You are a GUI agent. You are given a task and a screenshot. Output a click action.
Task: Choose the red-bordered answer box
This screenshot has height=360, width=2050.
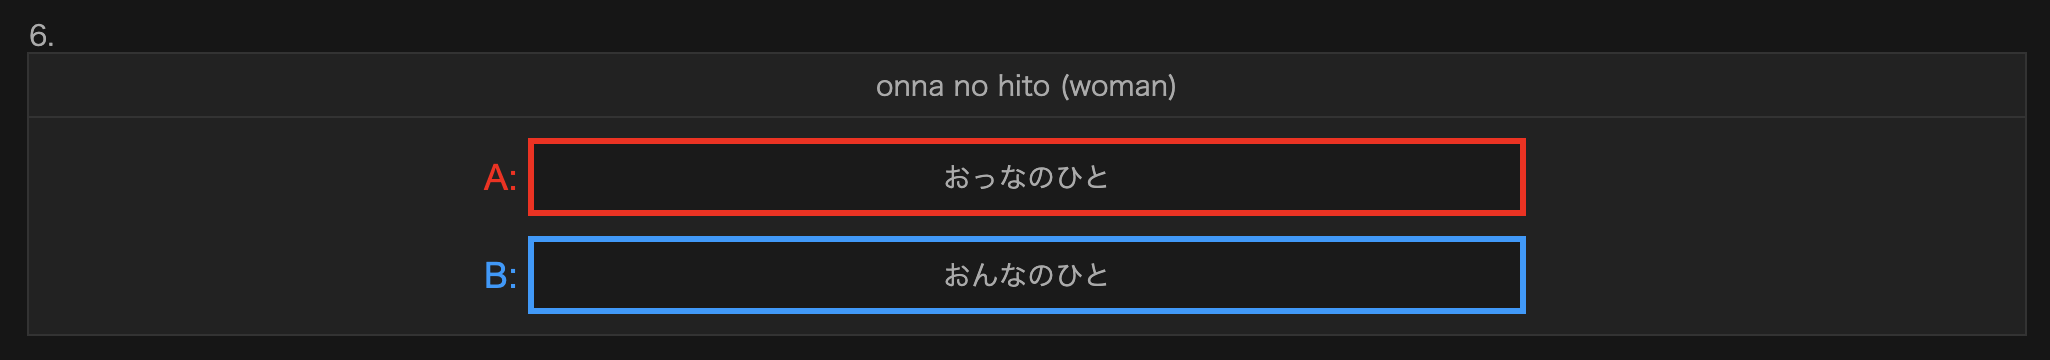click(1026, 177)
